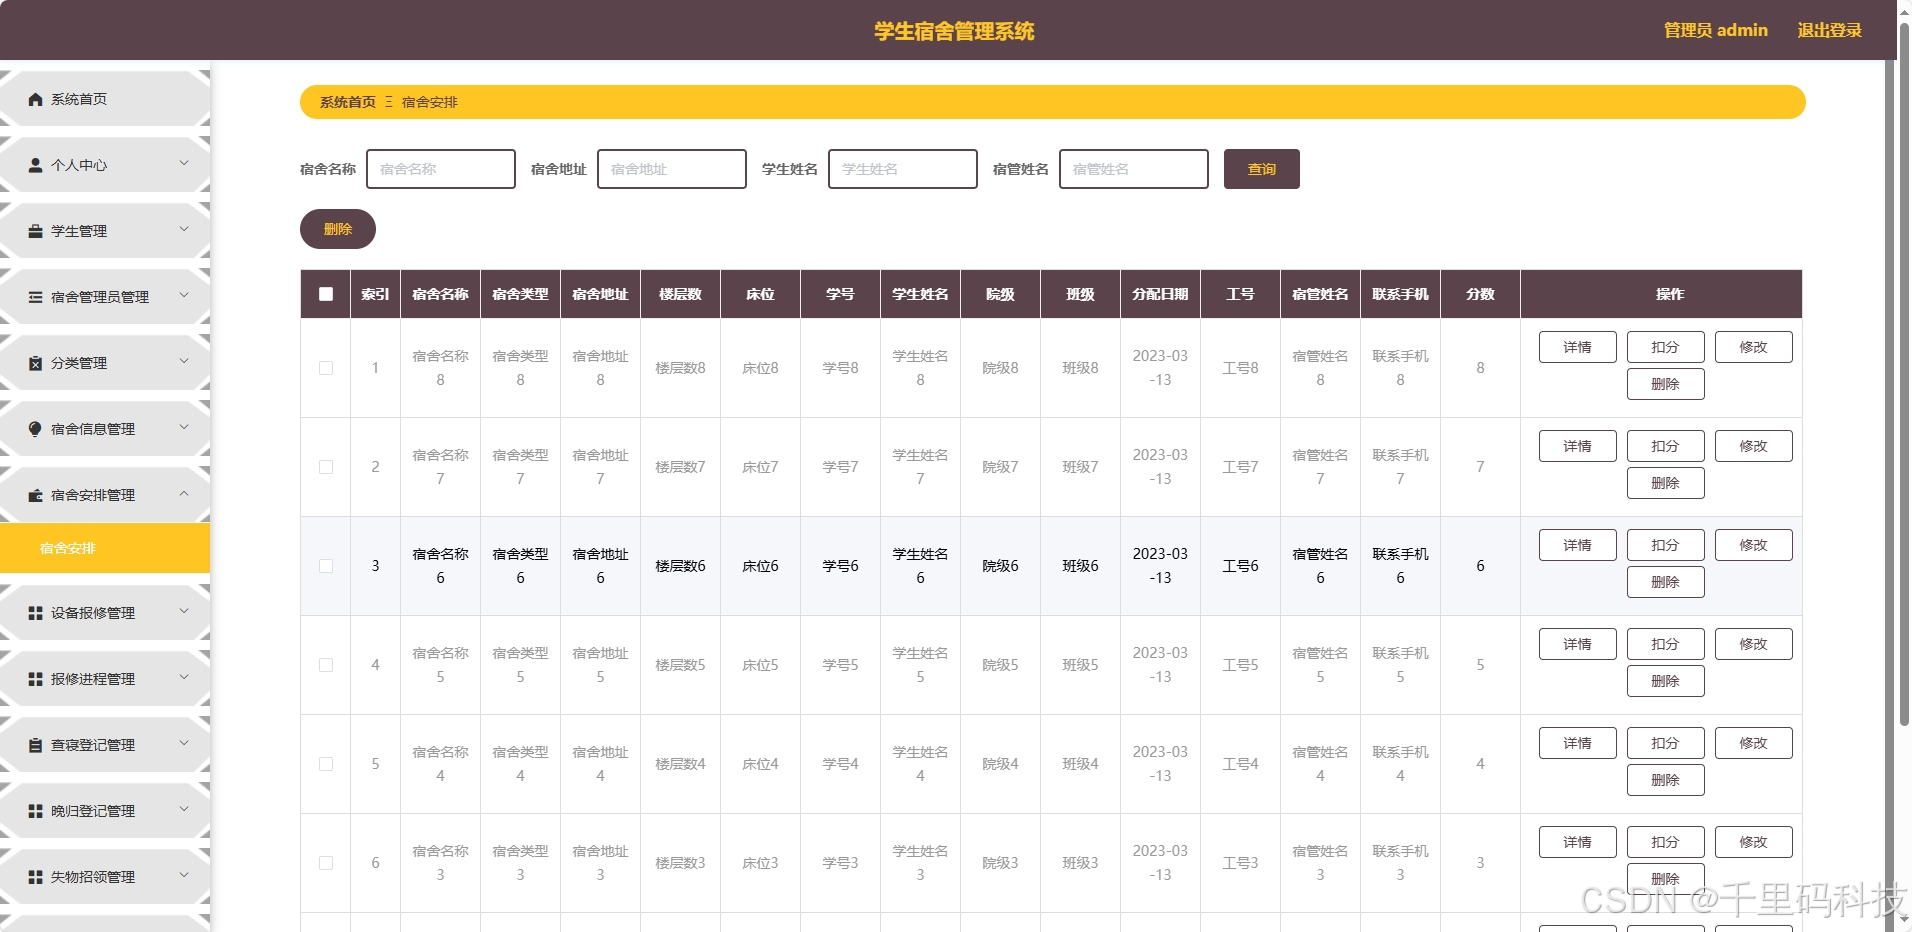Image resolution: width=1912 pixels, height=932 pixels.
Task: Focus the 学生姓名 search input
Action: [903, 169]
